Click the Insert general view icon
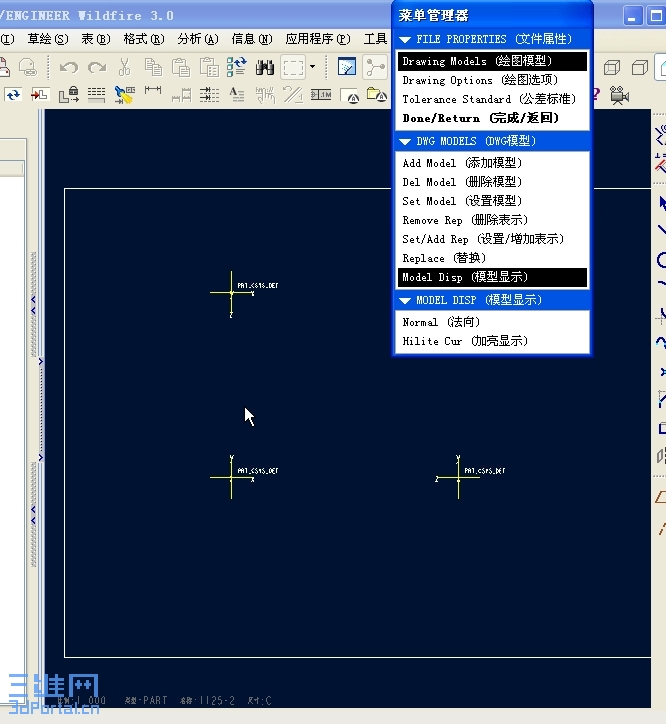666x724 pixels. pyautogui.click(x=40, y=95)
